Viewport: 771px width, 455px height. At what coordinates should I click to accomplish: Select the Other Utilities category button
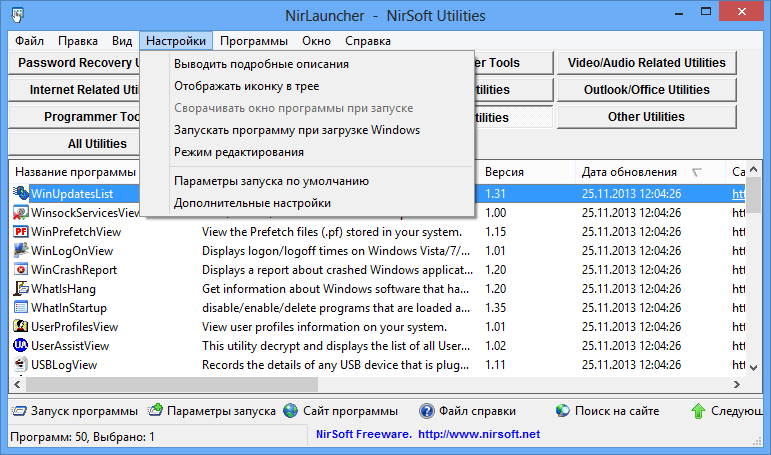point(647,117)
